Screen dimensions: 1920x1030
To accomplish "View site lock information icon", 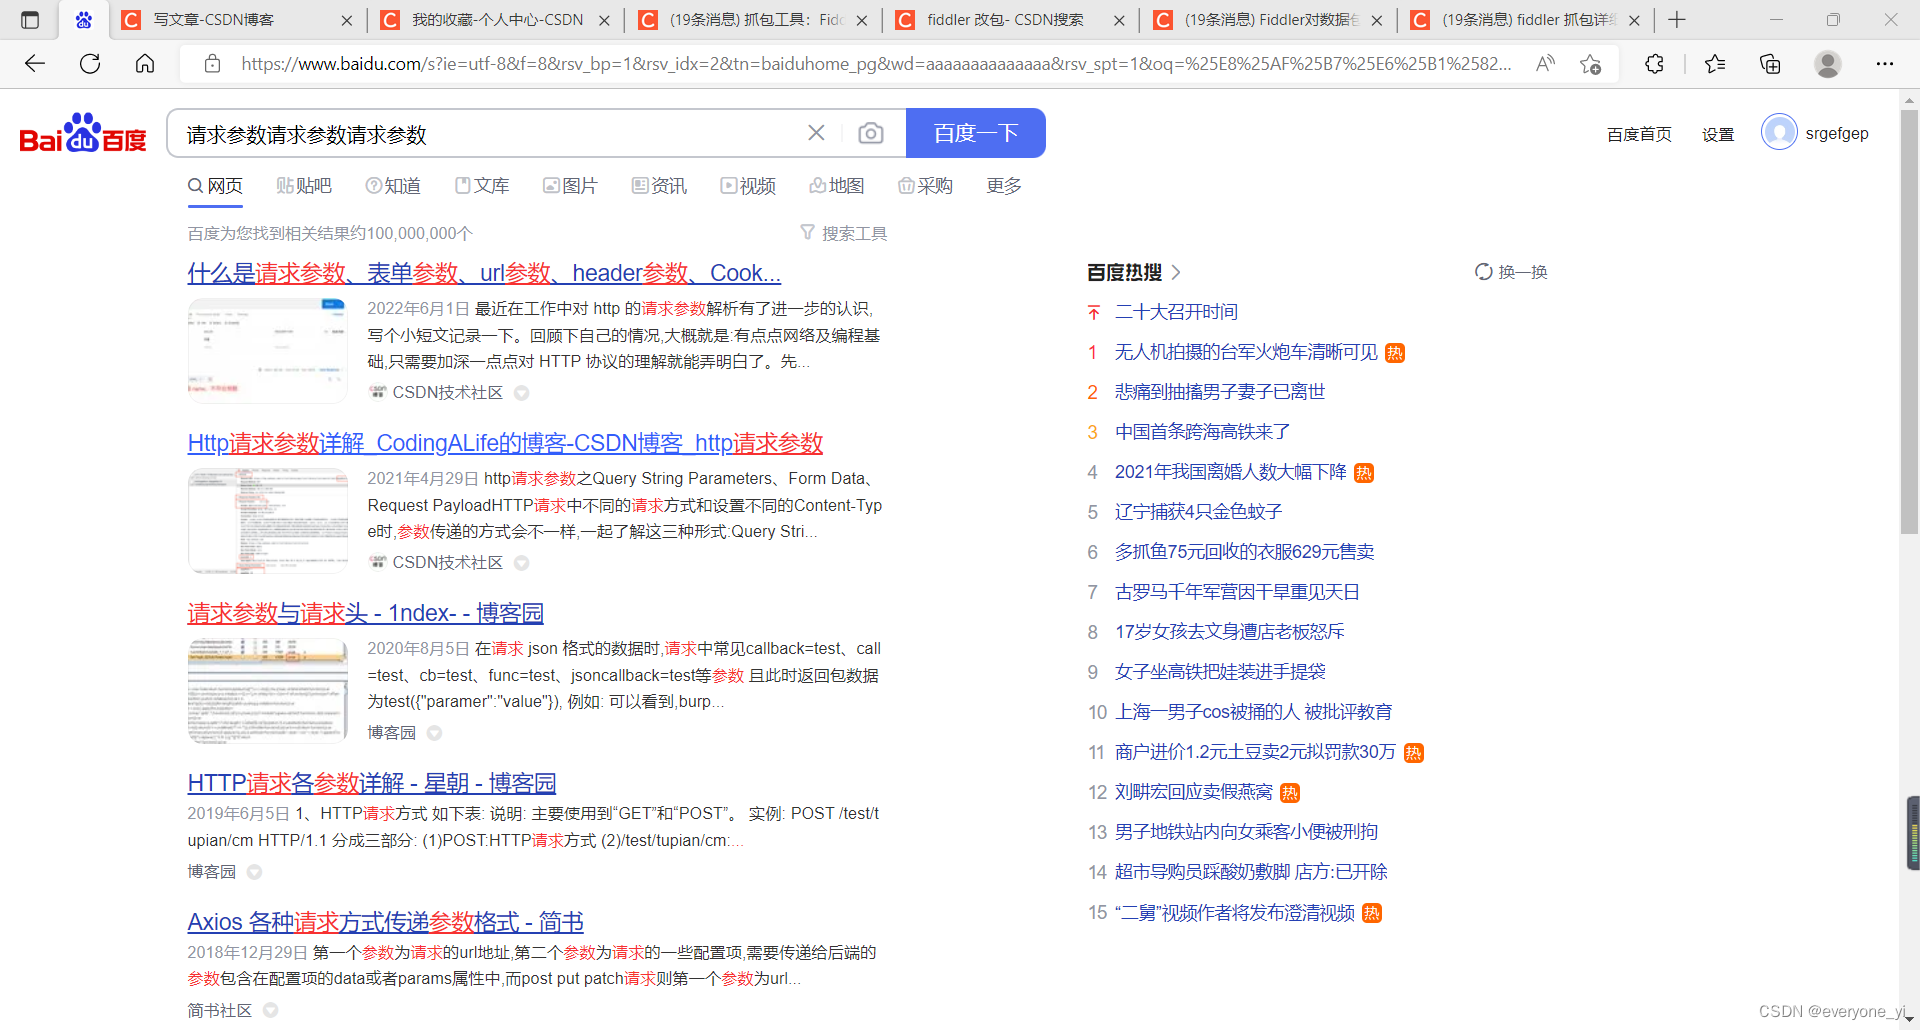I will [212, 64].
